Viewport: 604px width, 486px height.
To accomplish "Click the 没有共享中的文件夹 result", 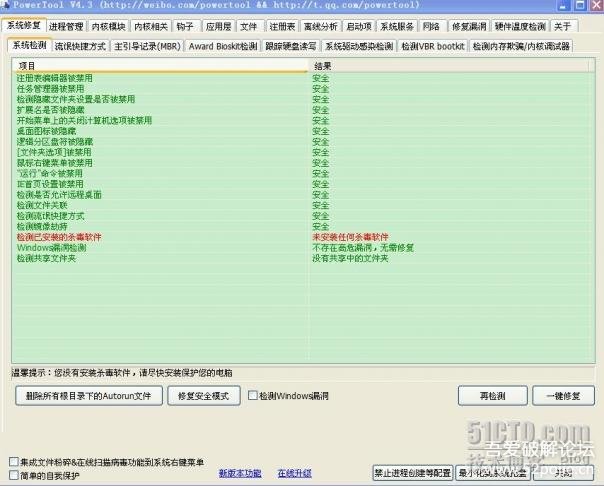I will pos(350,258).
